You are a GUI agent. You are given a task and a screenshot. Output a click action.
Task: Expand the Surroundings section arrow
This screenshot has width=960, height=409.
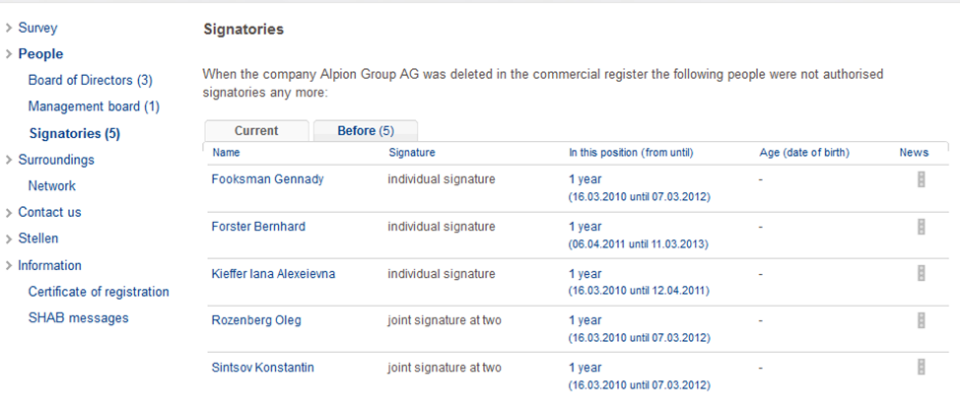coord(9,160)
